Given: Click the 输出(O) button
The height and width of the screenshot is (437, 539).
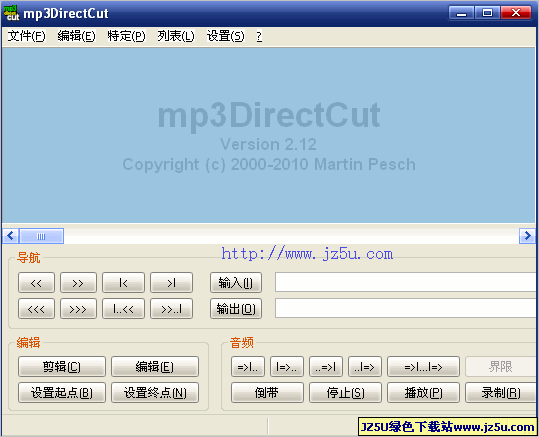Looking at the screenshot, I should [x=236, y=309].
